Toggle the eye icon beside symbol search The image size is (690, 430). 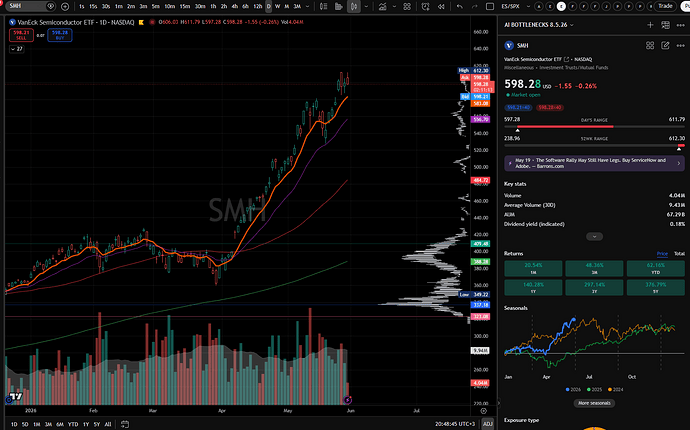coord(51,6)
